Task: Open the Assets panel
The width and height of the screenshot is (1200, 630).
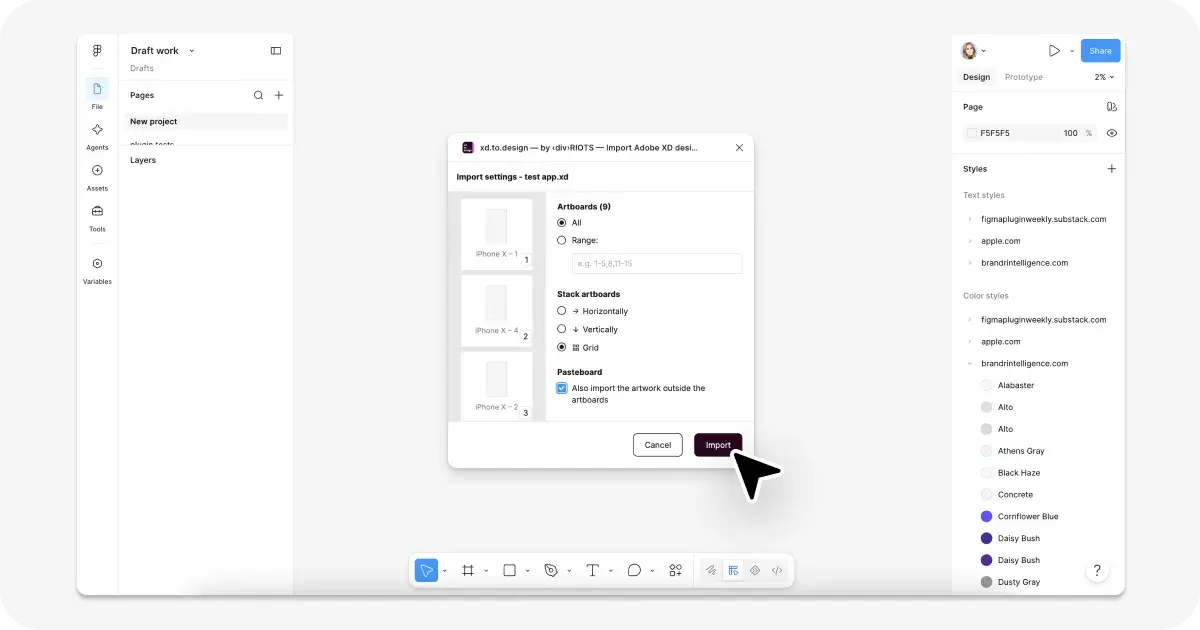Action: coord(97,176)
